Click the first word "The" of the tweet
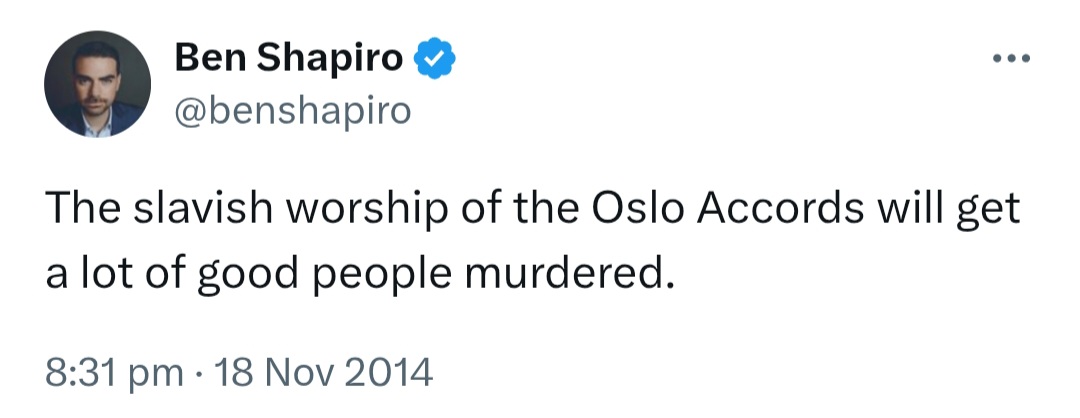 (x=83, y=209)
